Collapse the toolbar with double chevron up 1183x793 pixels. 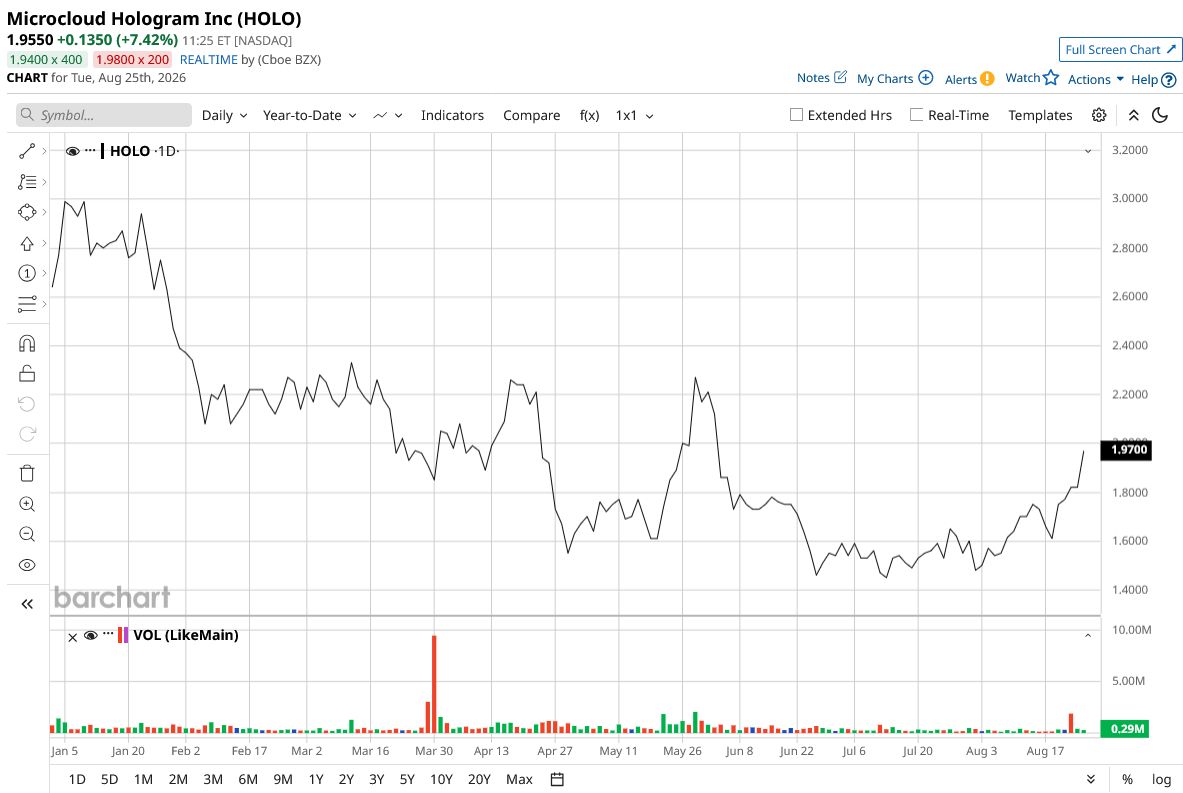pos(1133,115)
